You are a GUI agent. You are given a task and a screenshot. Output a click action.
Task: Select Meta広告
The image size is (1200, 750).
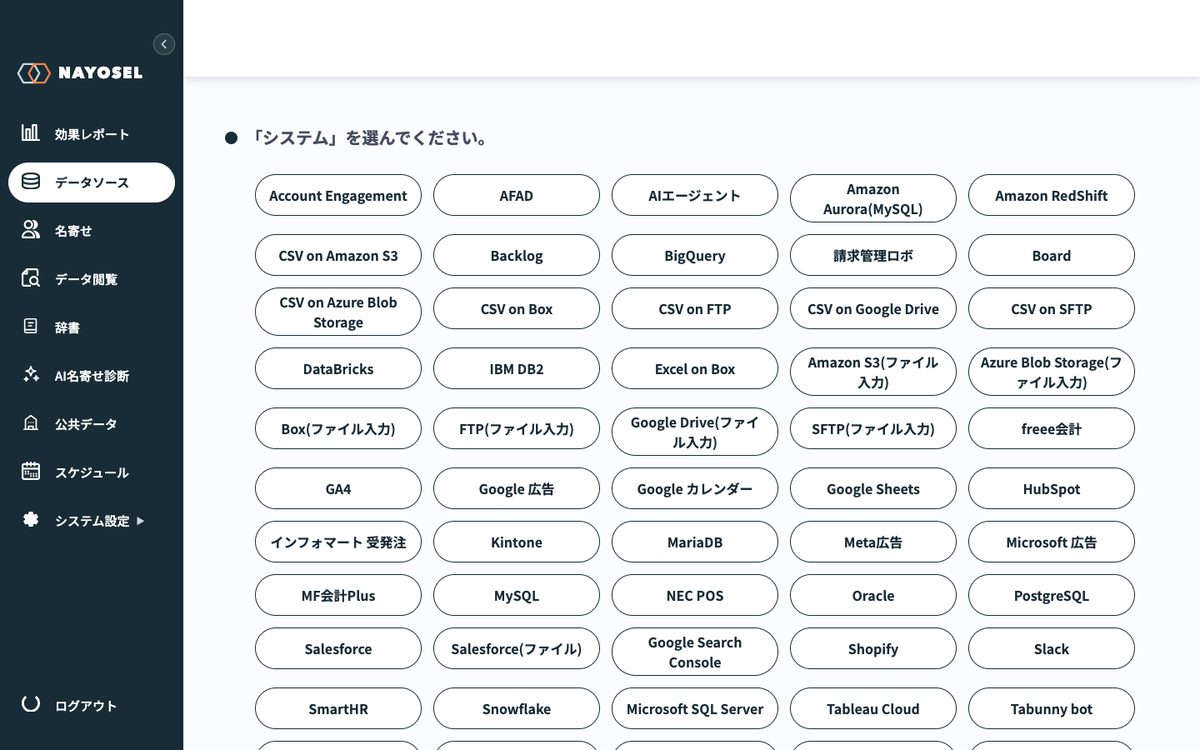click(873, 542)
